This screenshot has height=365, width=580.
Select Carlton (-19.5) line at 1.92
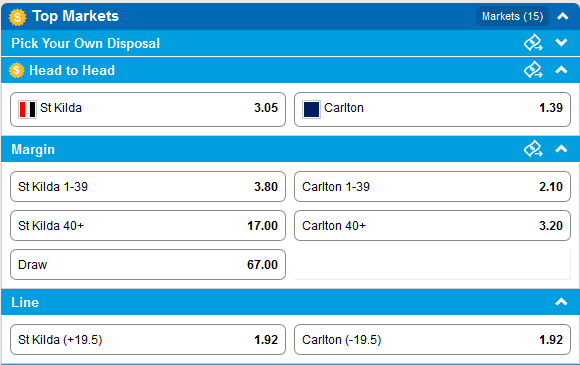point(432,339)
